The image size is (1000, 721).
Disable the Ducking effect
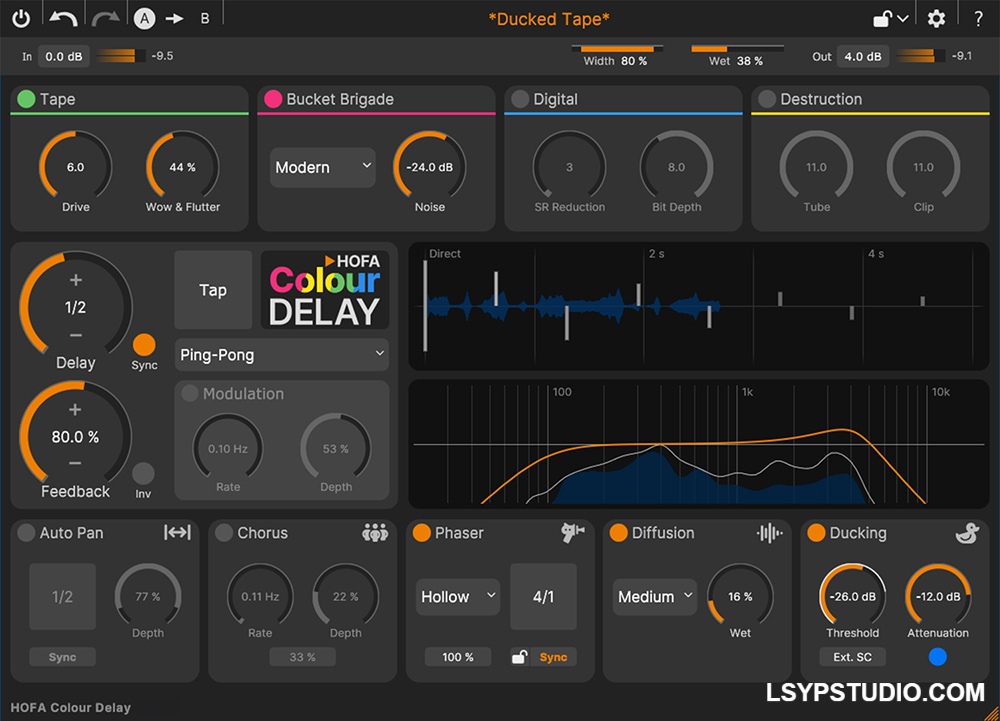[x=816, y=532]
